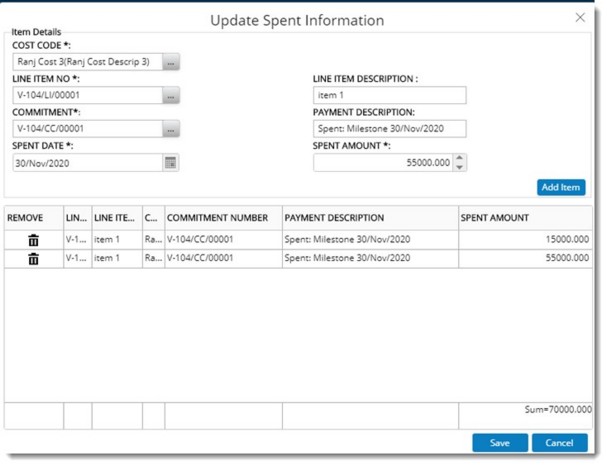Increase Spent Amount with up arrow
607x466 pixels.
tap(459, 158)
